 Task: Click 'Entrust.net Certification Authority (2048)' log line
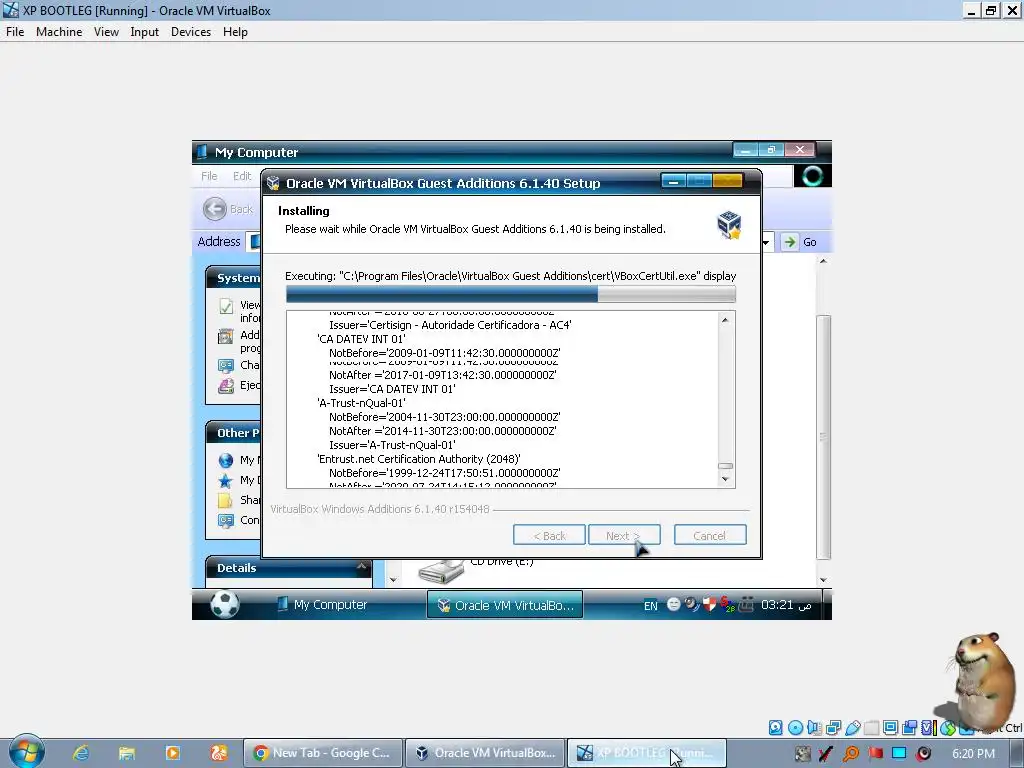tap(419, 459)
